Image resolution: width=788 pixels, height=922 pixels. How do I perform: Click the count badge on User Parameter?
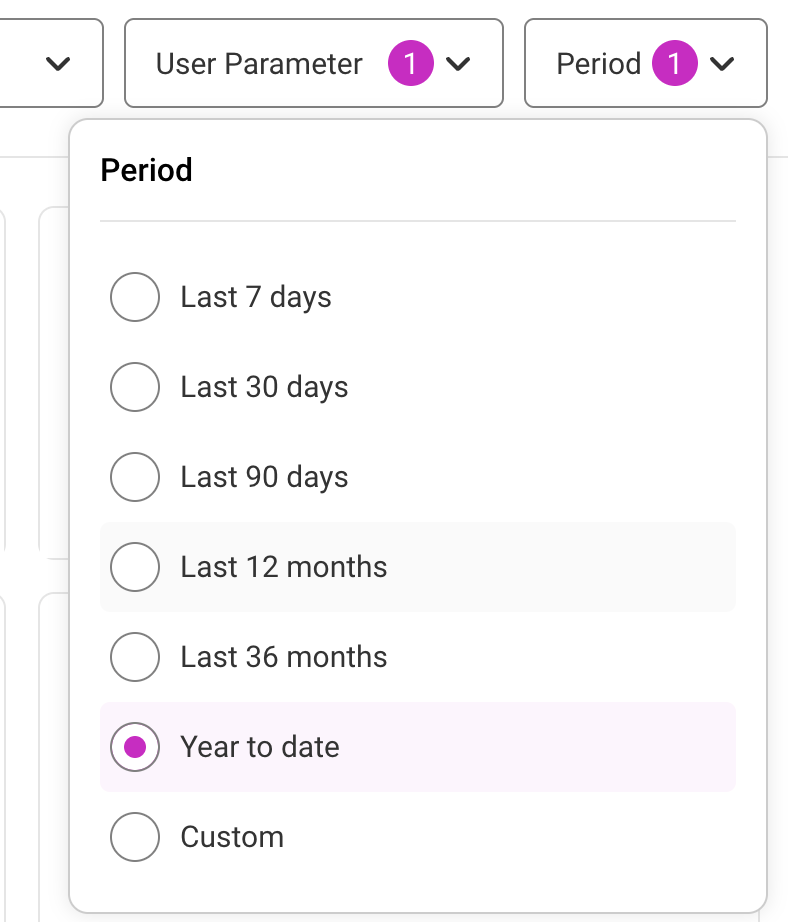pos(412,63)
